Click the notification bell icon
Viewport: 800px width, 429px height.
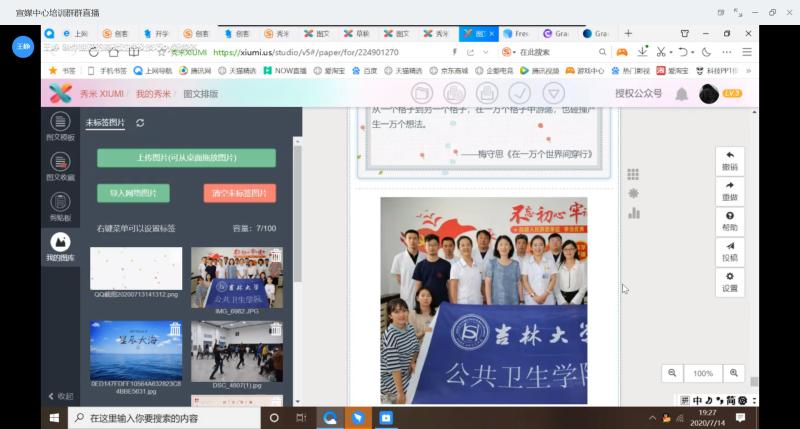[681, 93]
